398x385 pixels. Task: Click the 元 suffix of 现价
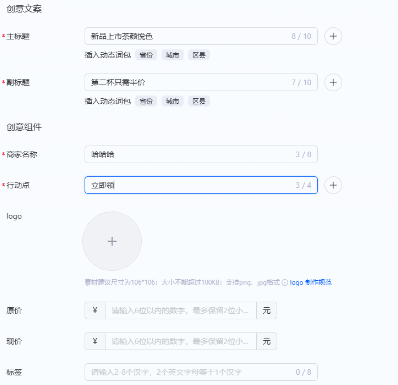(266, 341)
